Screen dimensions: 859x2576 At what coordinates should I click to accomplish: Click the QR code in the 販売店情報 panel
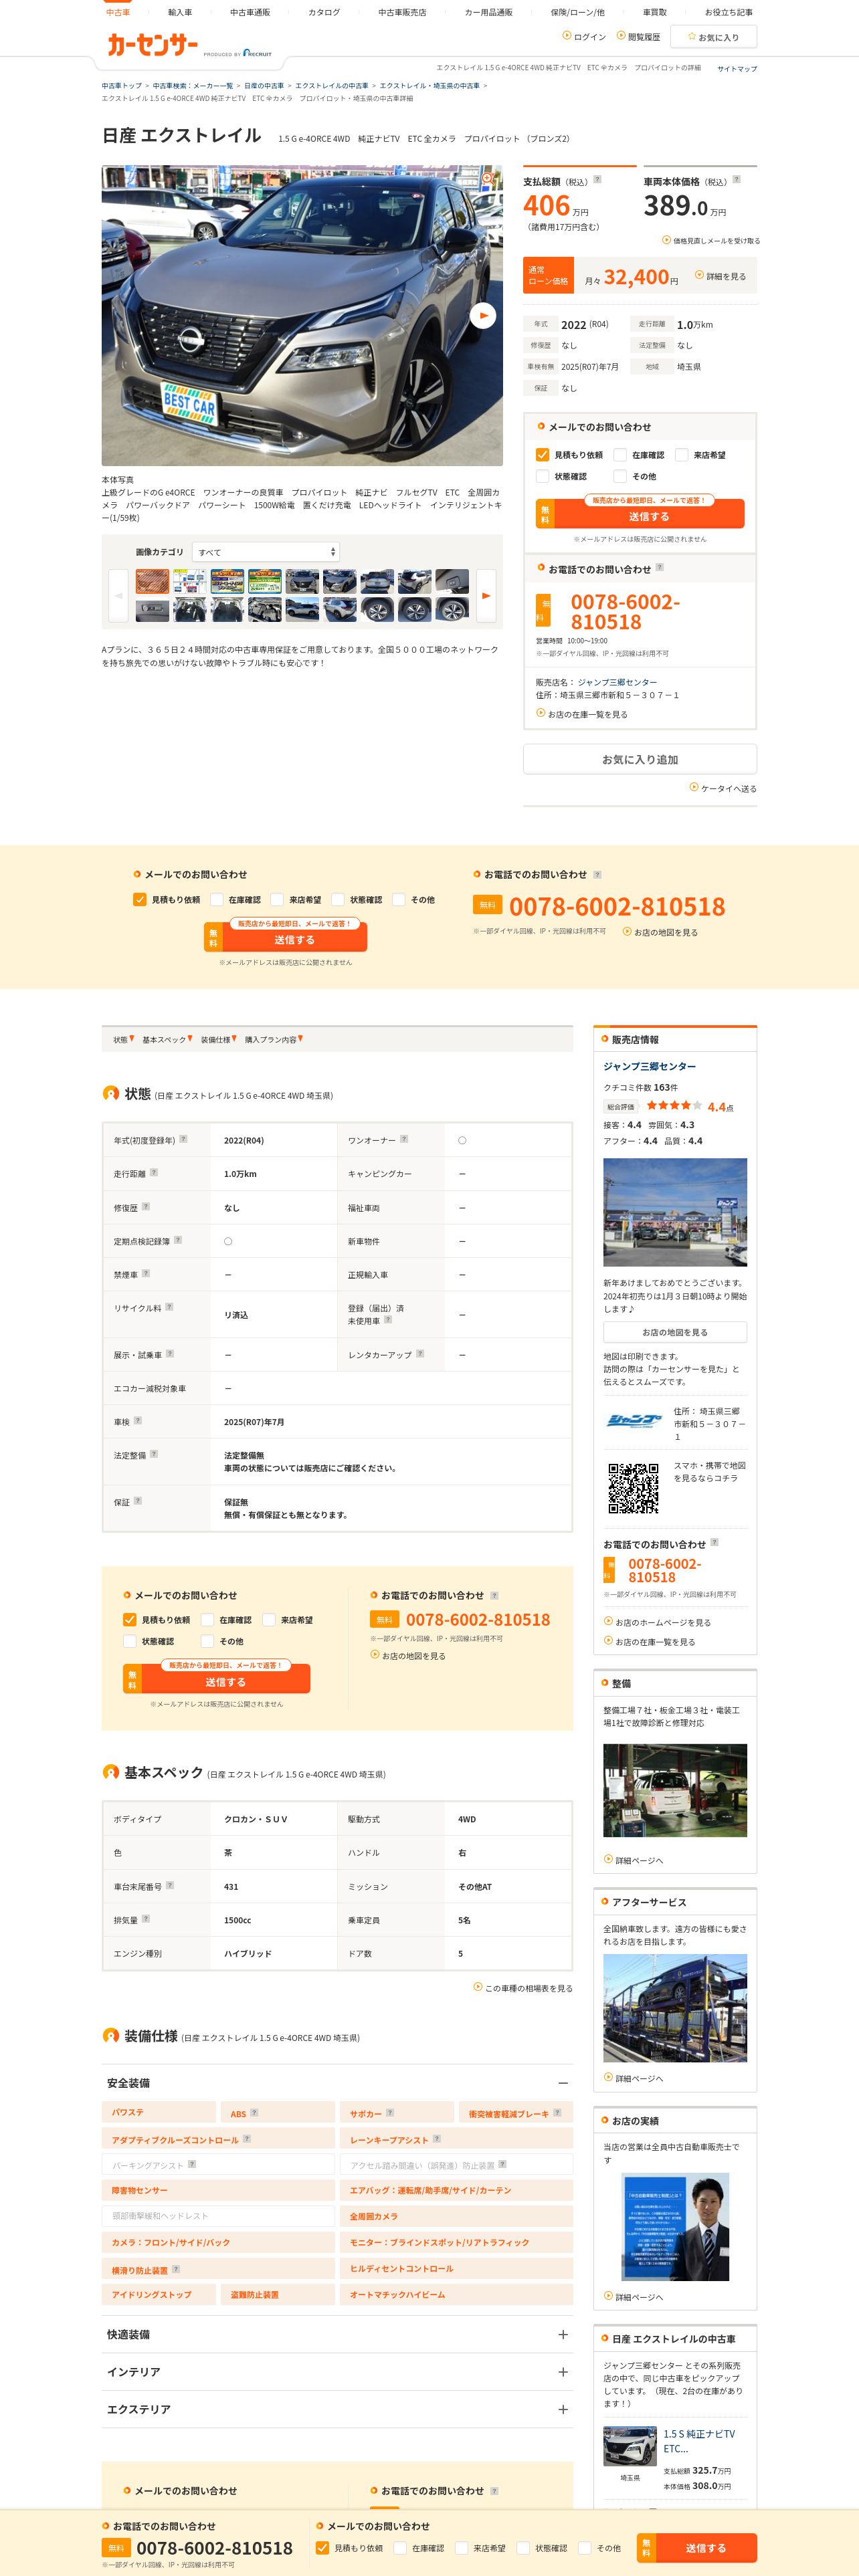tap(633, 1488)
